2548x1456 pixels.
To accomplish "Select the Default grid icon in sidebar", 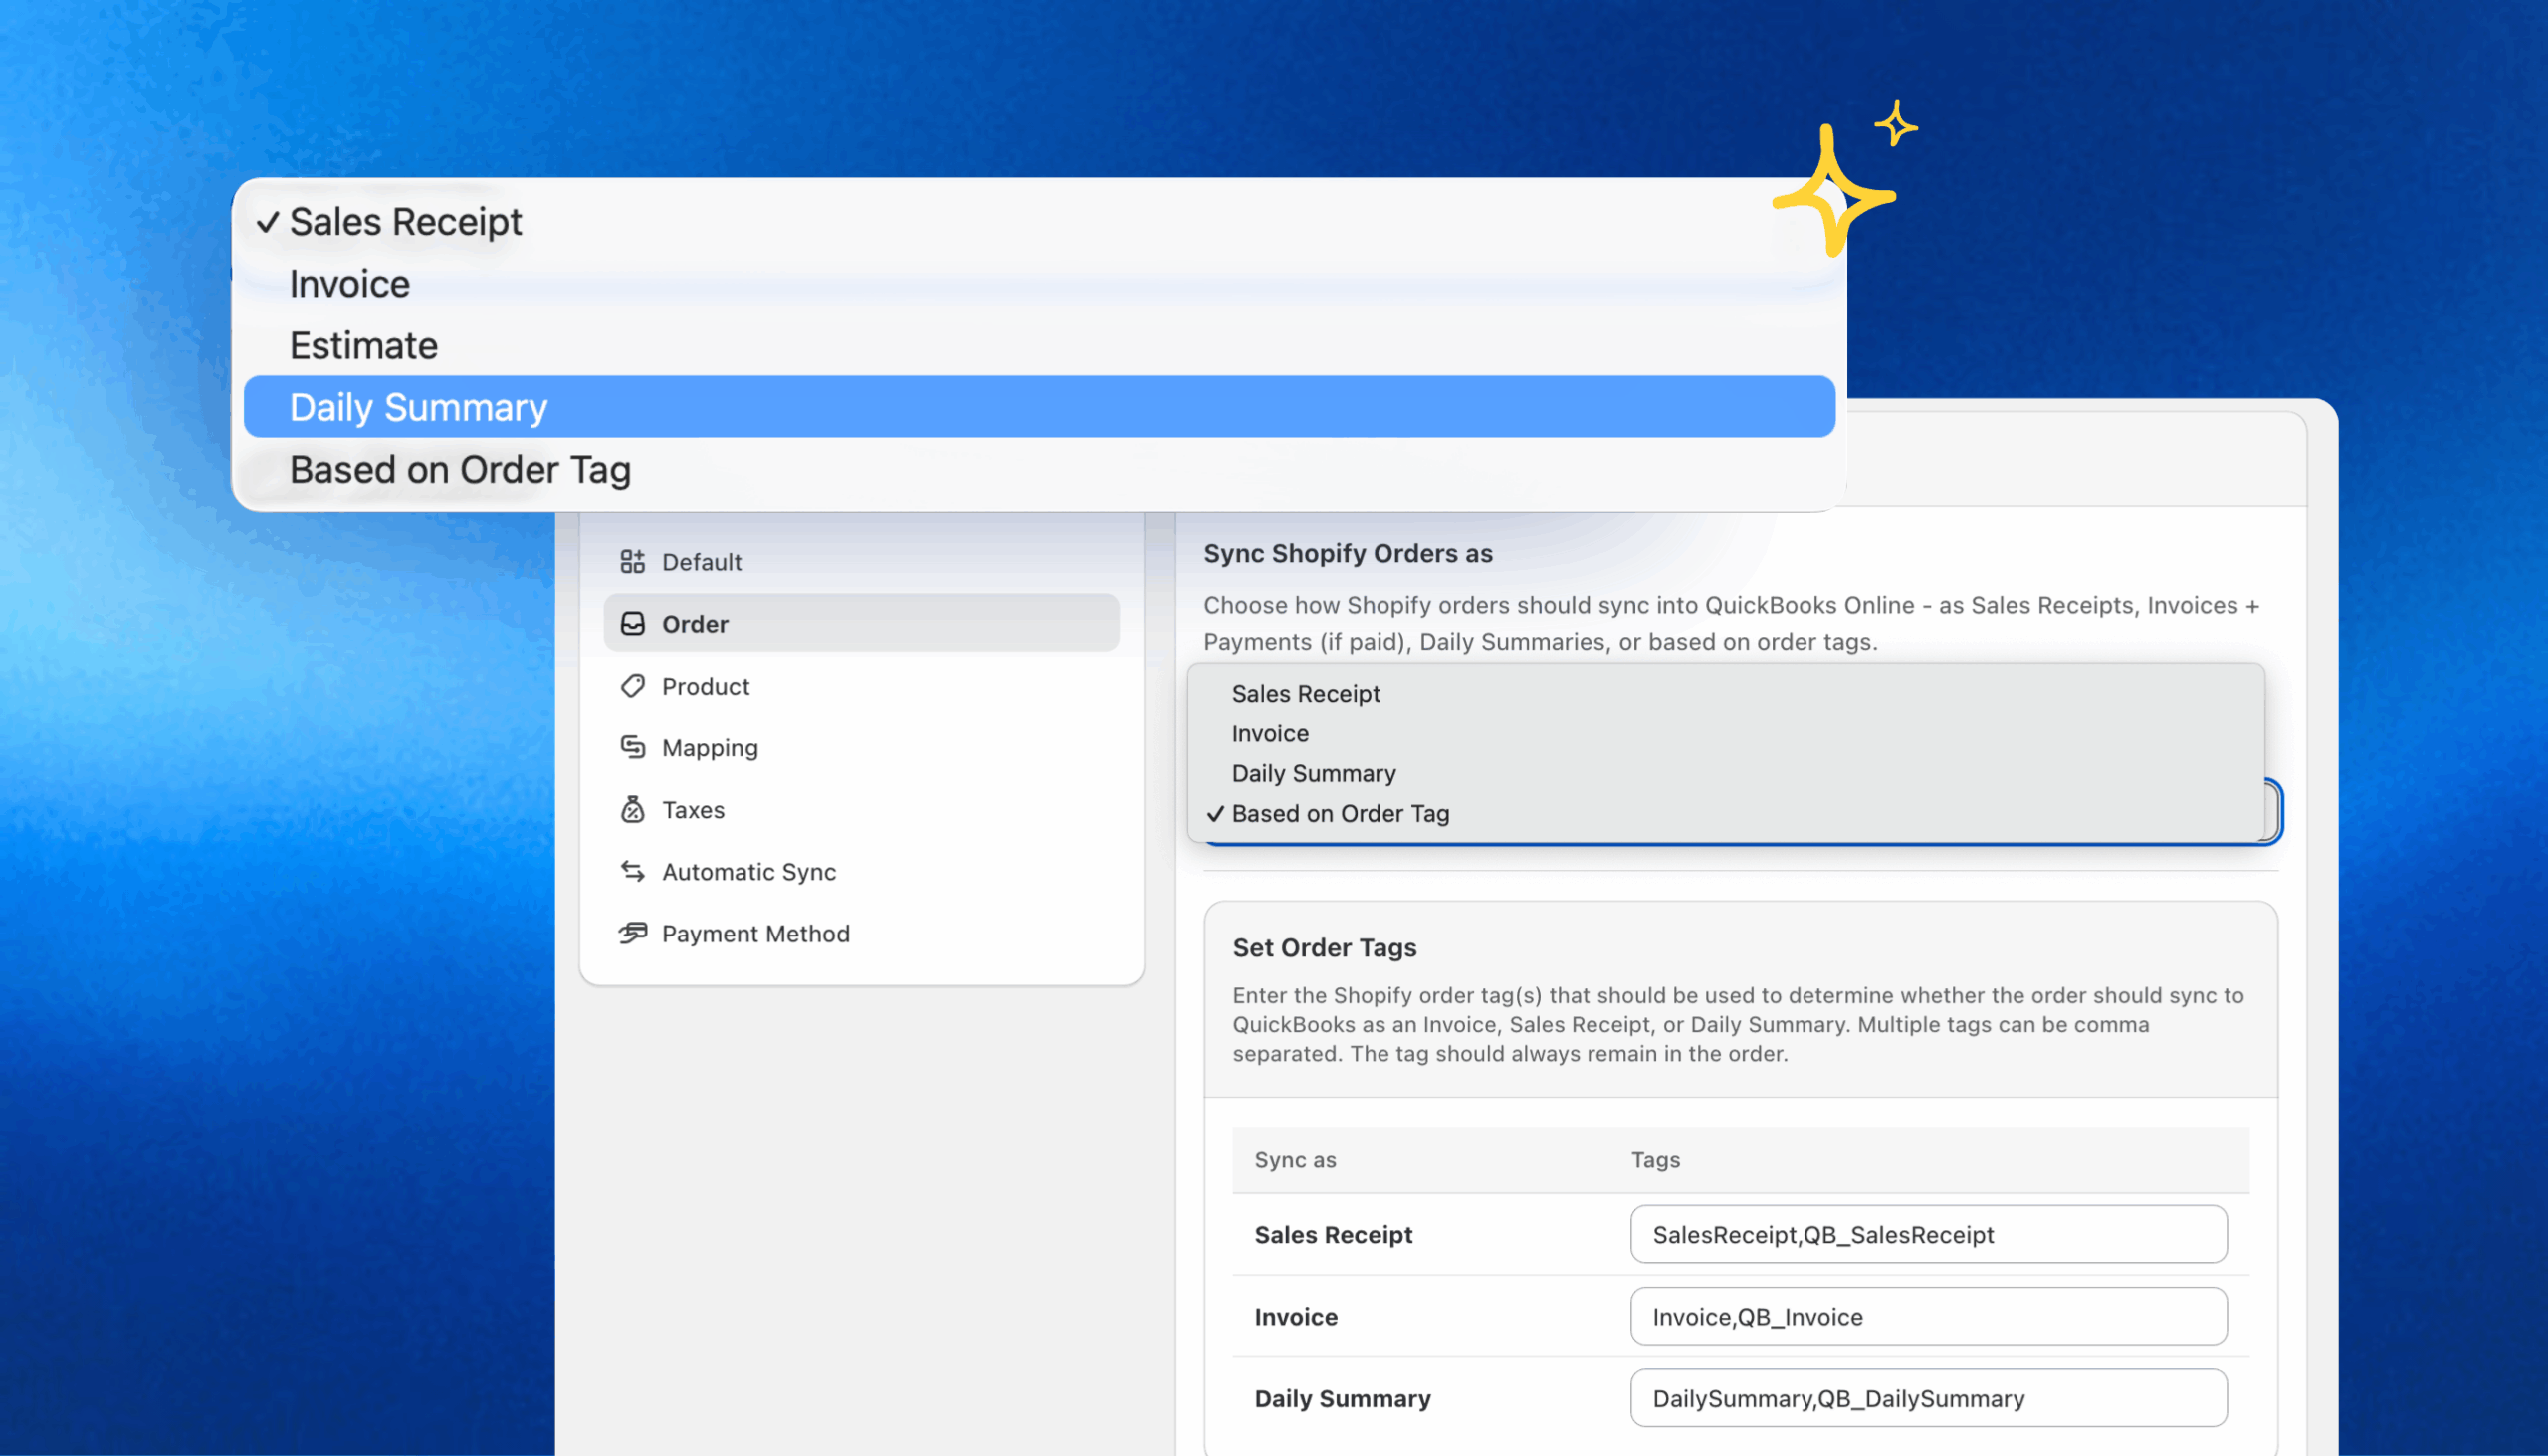I will tap(633, 562).
